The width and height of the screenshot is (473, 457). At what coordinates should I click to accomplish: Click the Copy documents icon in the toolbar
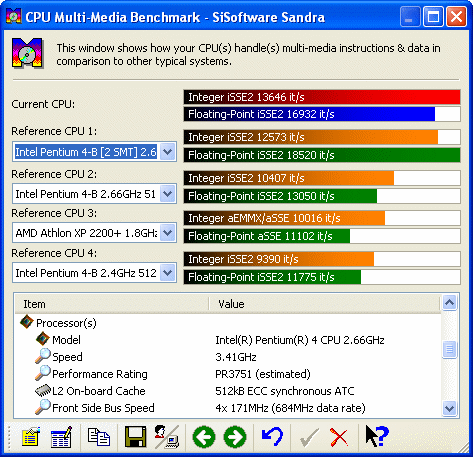[99, 437]
